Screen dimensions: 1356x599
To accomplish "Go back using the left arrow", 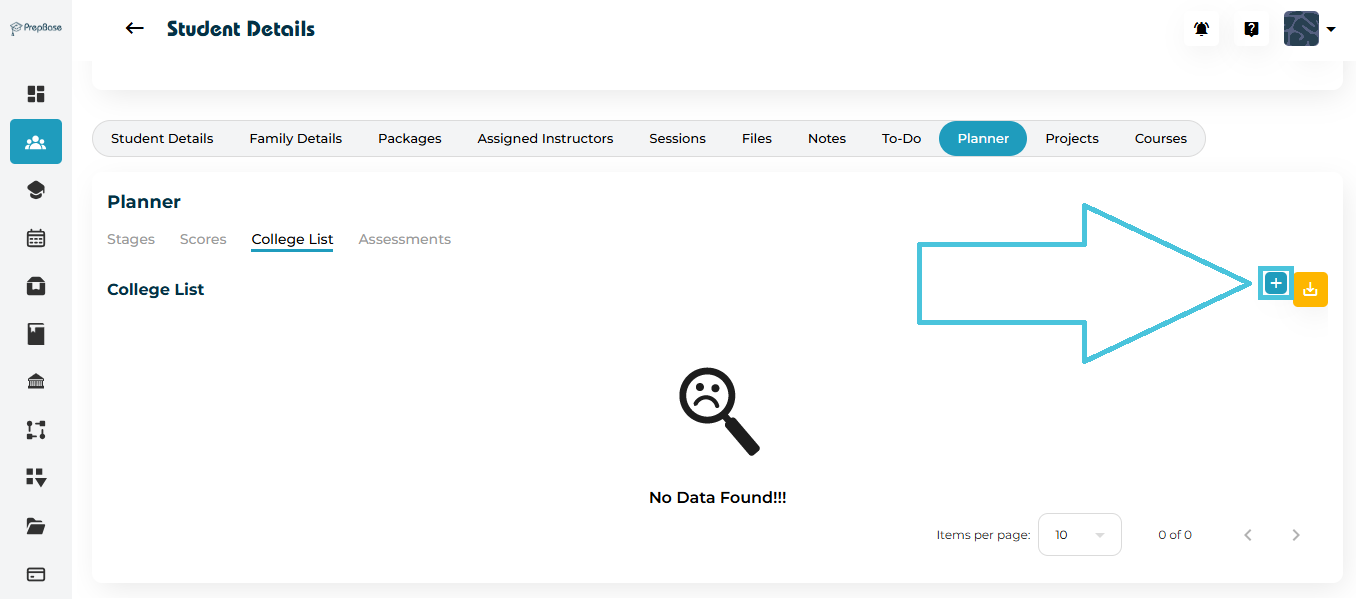I will (134, 29).
